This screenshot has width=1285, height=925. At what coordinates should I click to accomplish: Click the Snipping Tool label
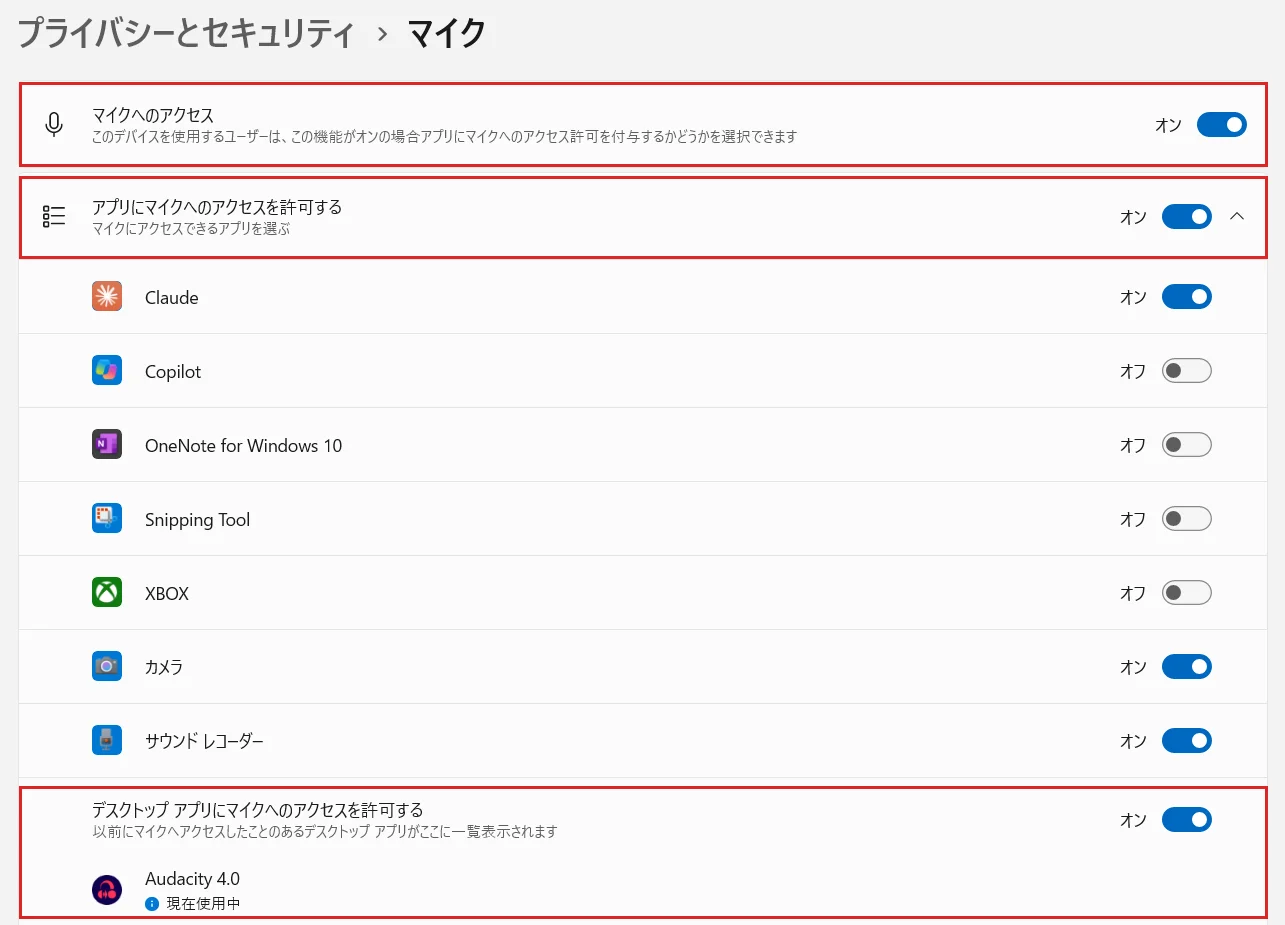tap(197, 520)
